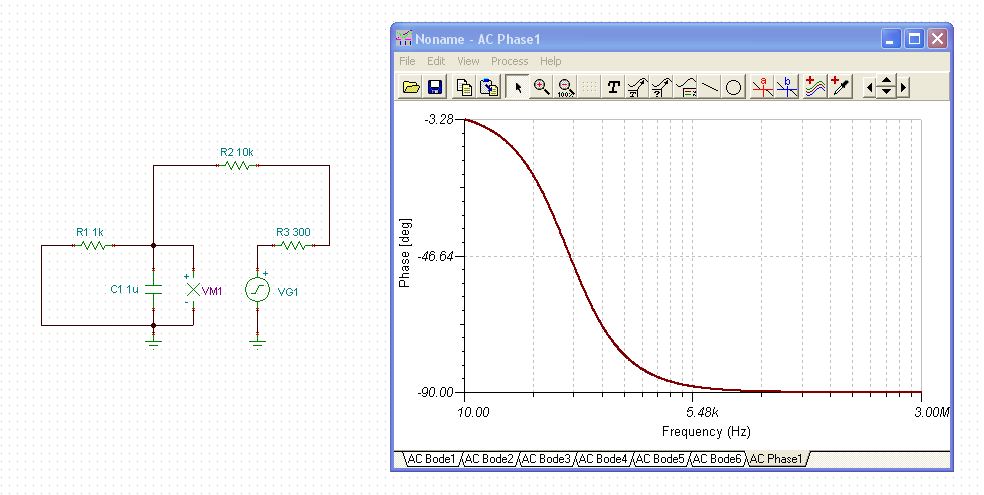Screen dimensions: 984x495
Task: Click the 5.48k frequency tick label
Action: click(x=702, y=412)
